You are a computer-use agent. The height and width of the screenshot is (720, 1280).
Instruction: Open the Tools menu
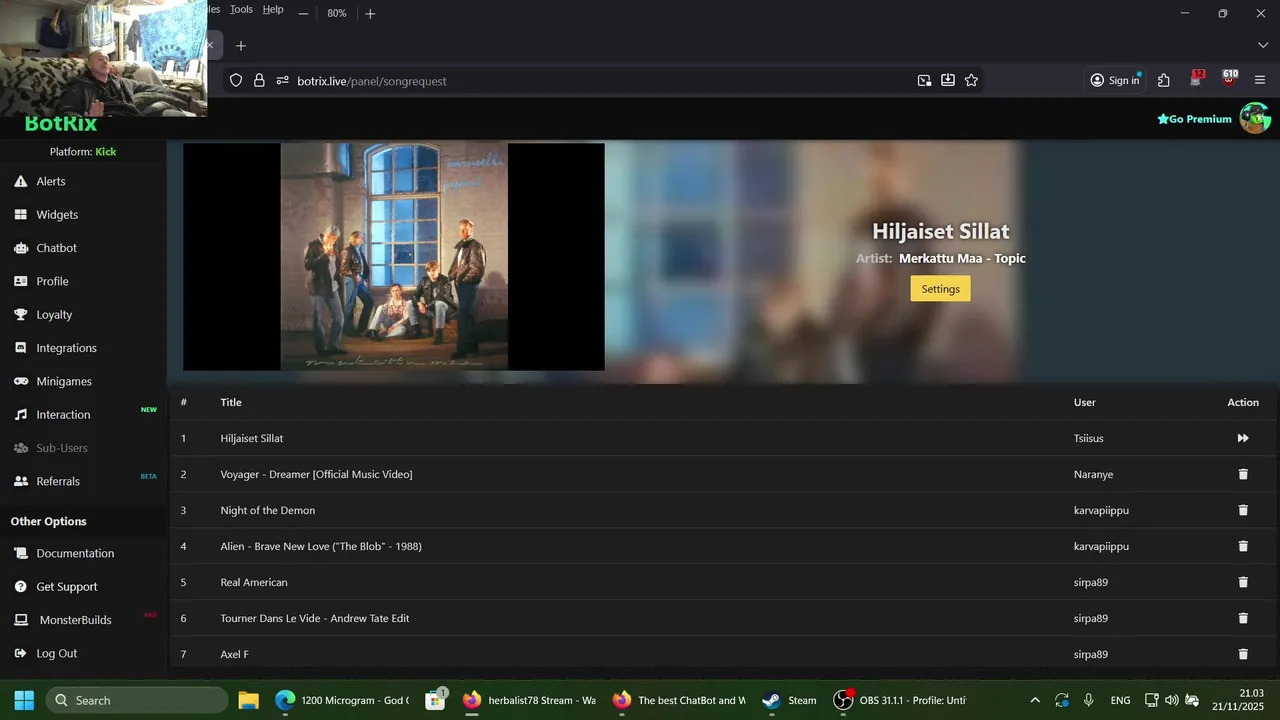(x=241, y=9)
